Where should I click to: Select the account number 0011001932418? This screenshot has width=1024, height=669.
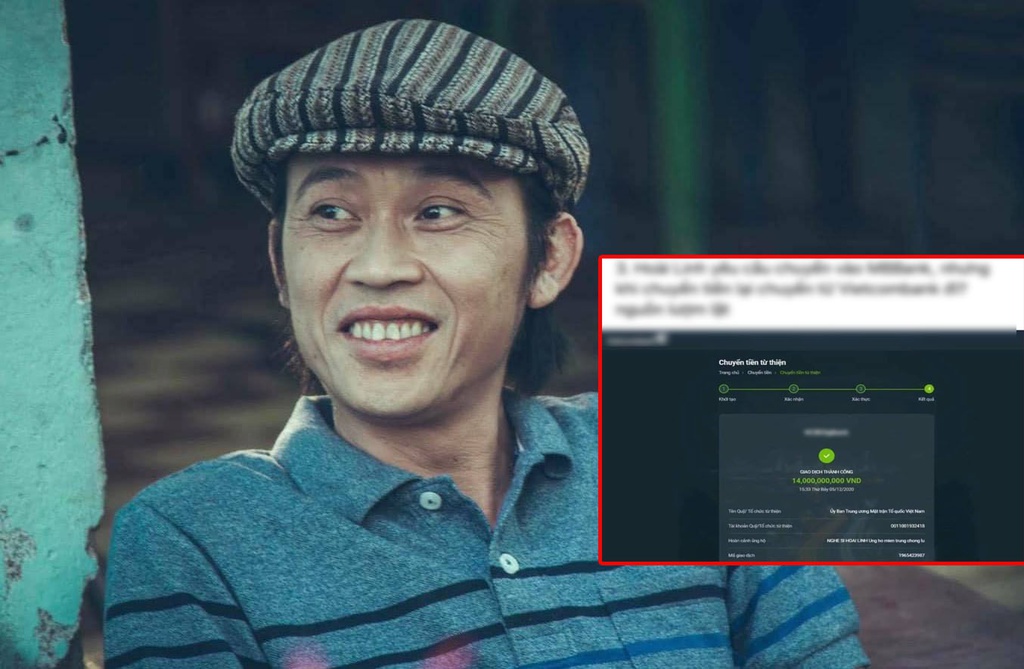click(x=903, y=525)
